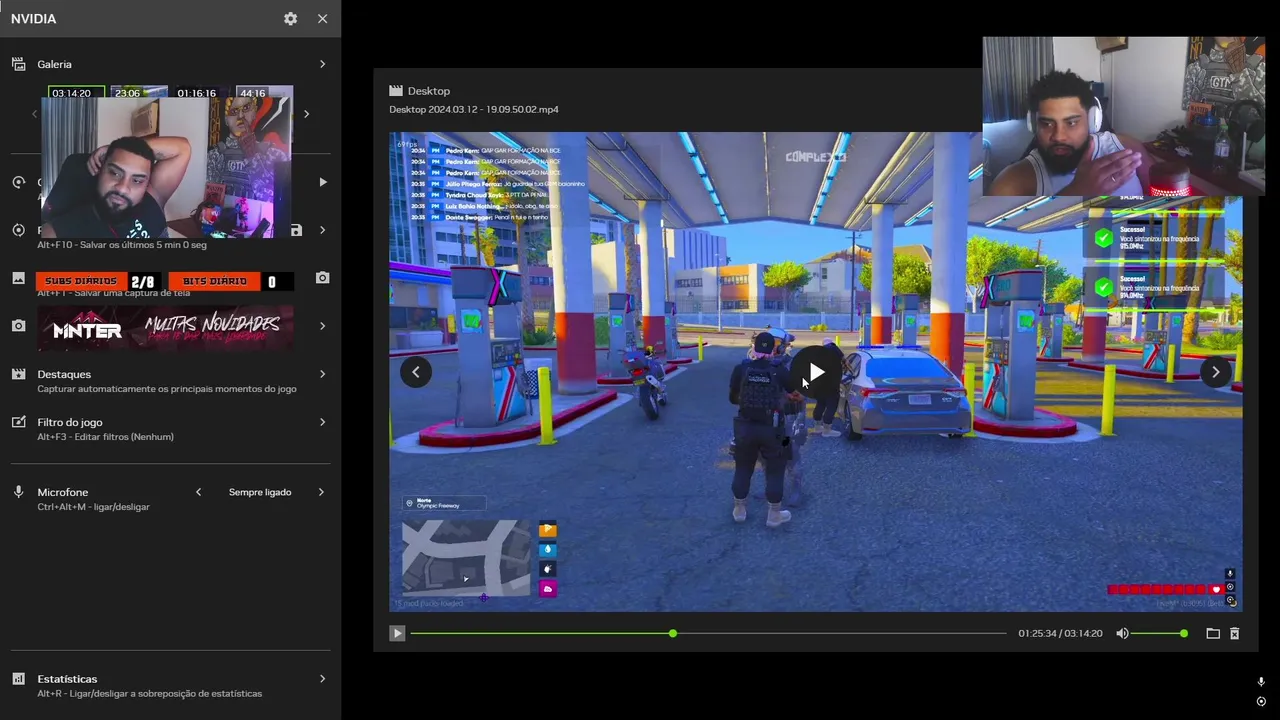Screen dimensions: 1280x720
Task: Go to previous video with left arrow
Action: 416,372
